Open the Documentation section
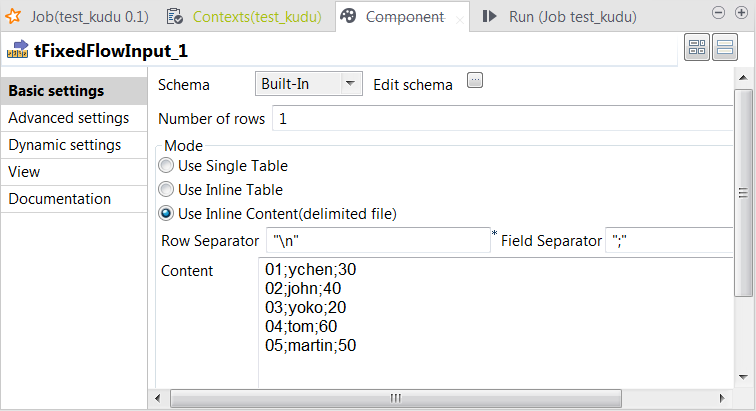This screenshot has height=411, width=756. point(59,199)
